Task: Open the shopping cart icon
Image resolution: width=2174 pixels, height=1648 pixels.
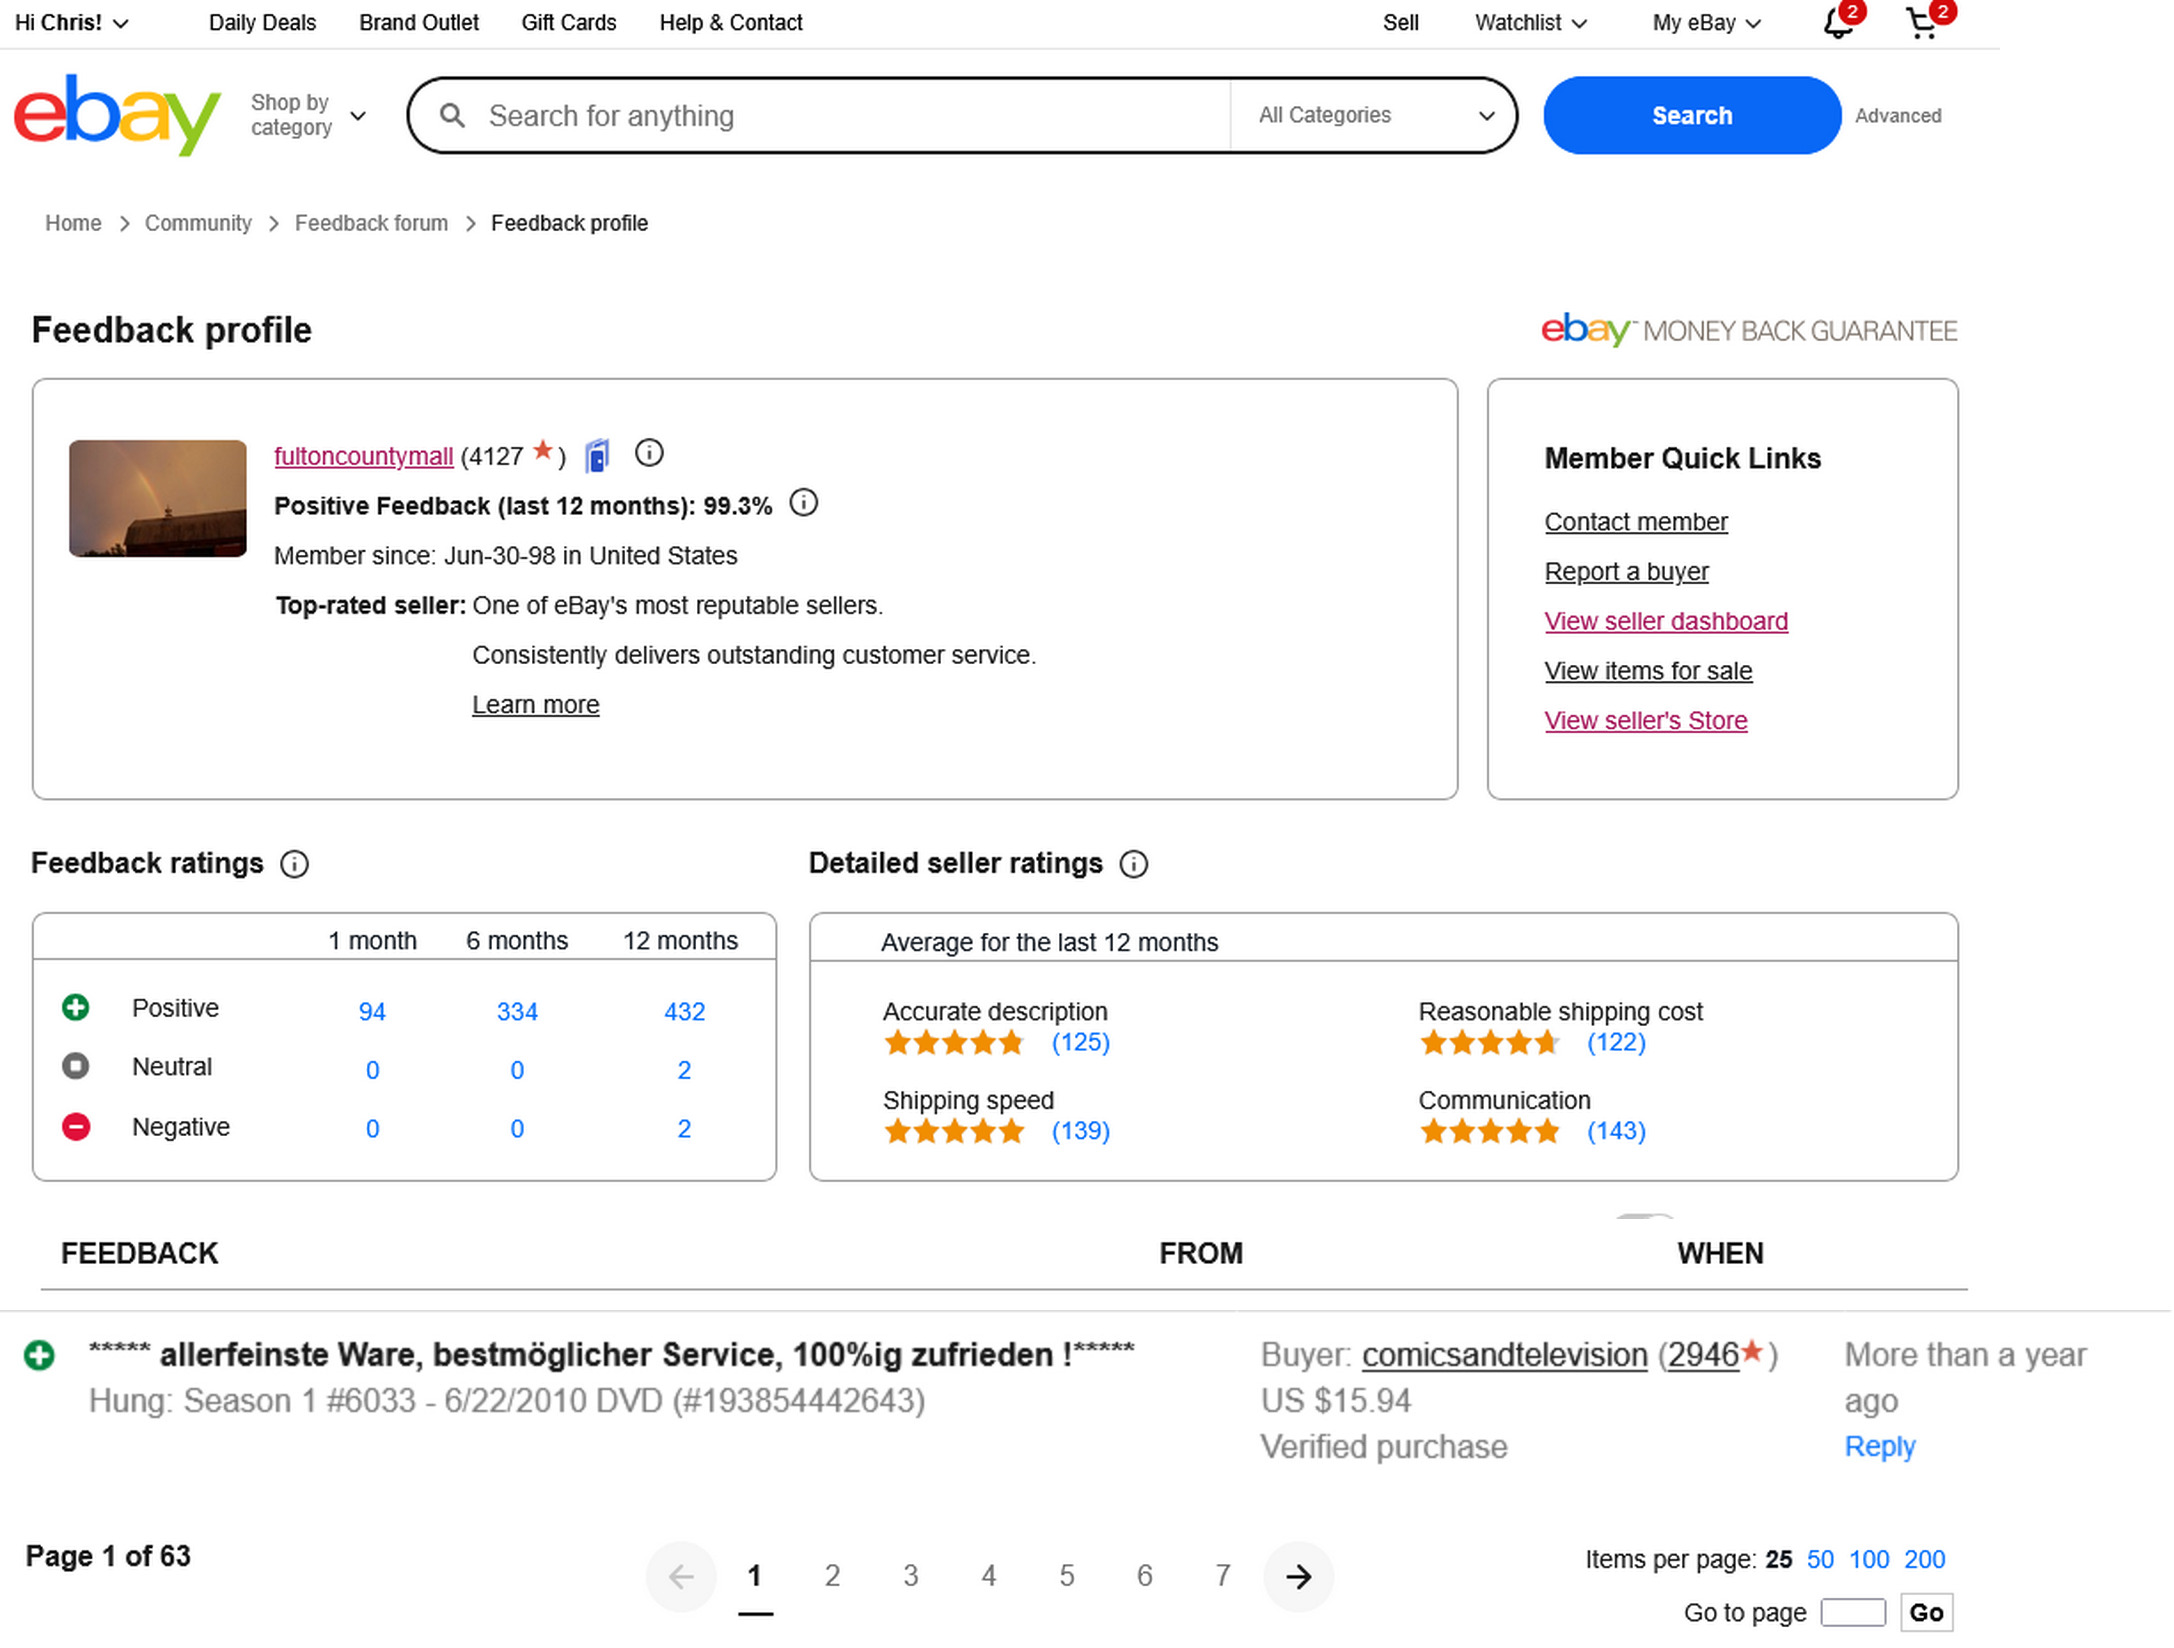Action: tap(1921, 23)
